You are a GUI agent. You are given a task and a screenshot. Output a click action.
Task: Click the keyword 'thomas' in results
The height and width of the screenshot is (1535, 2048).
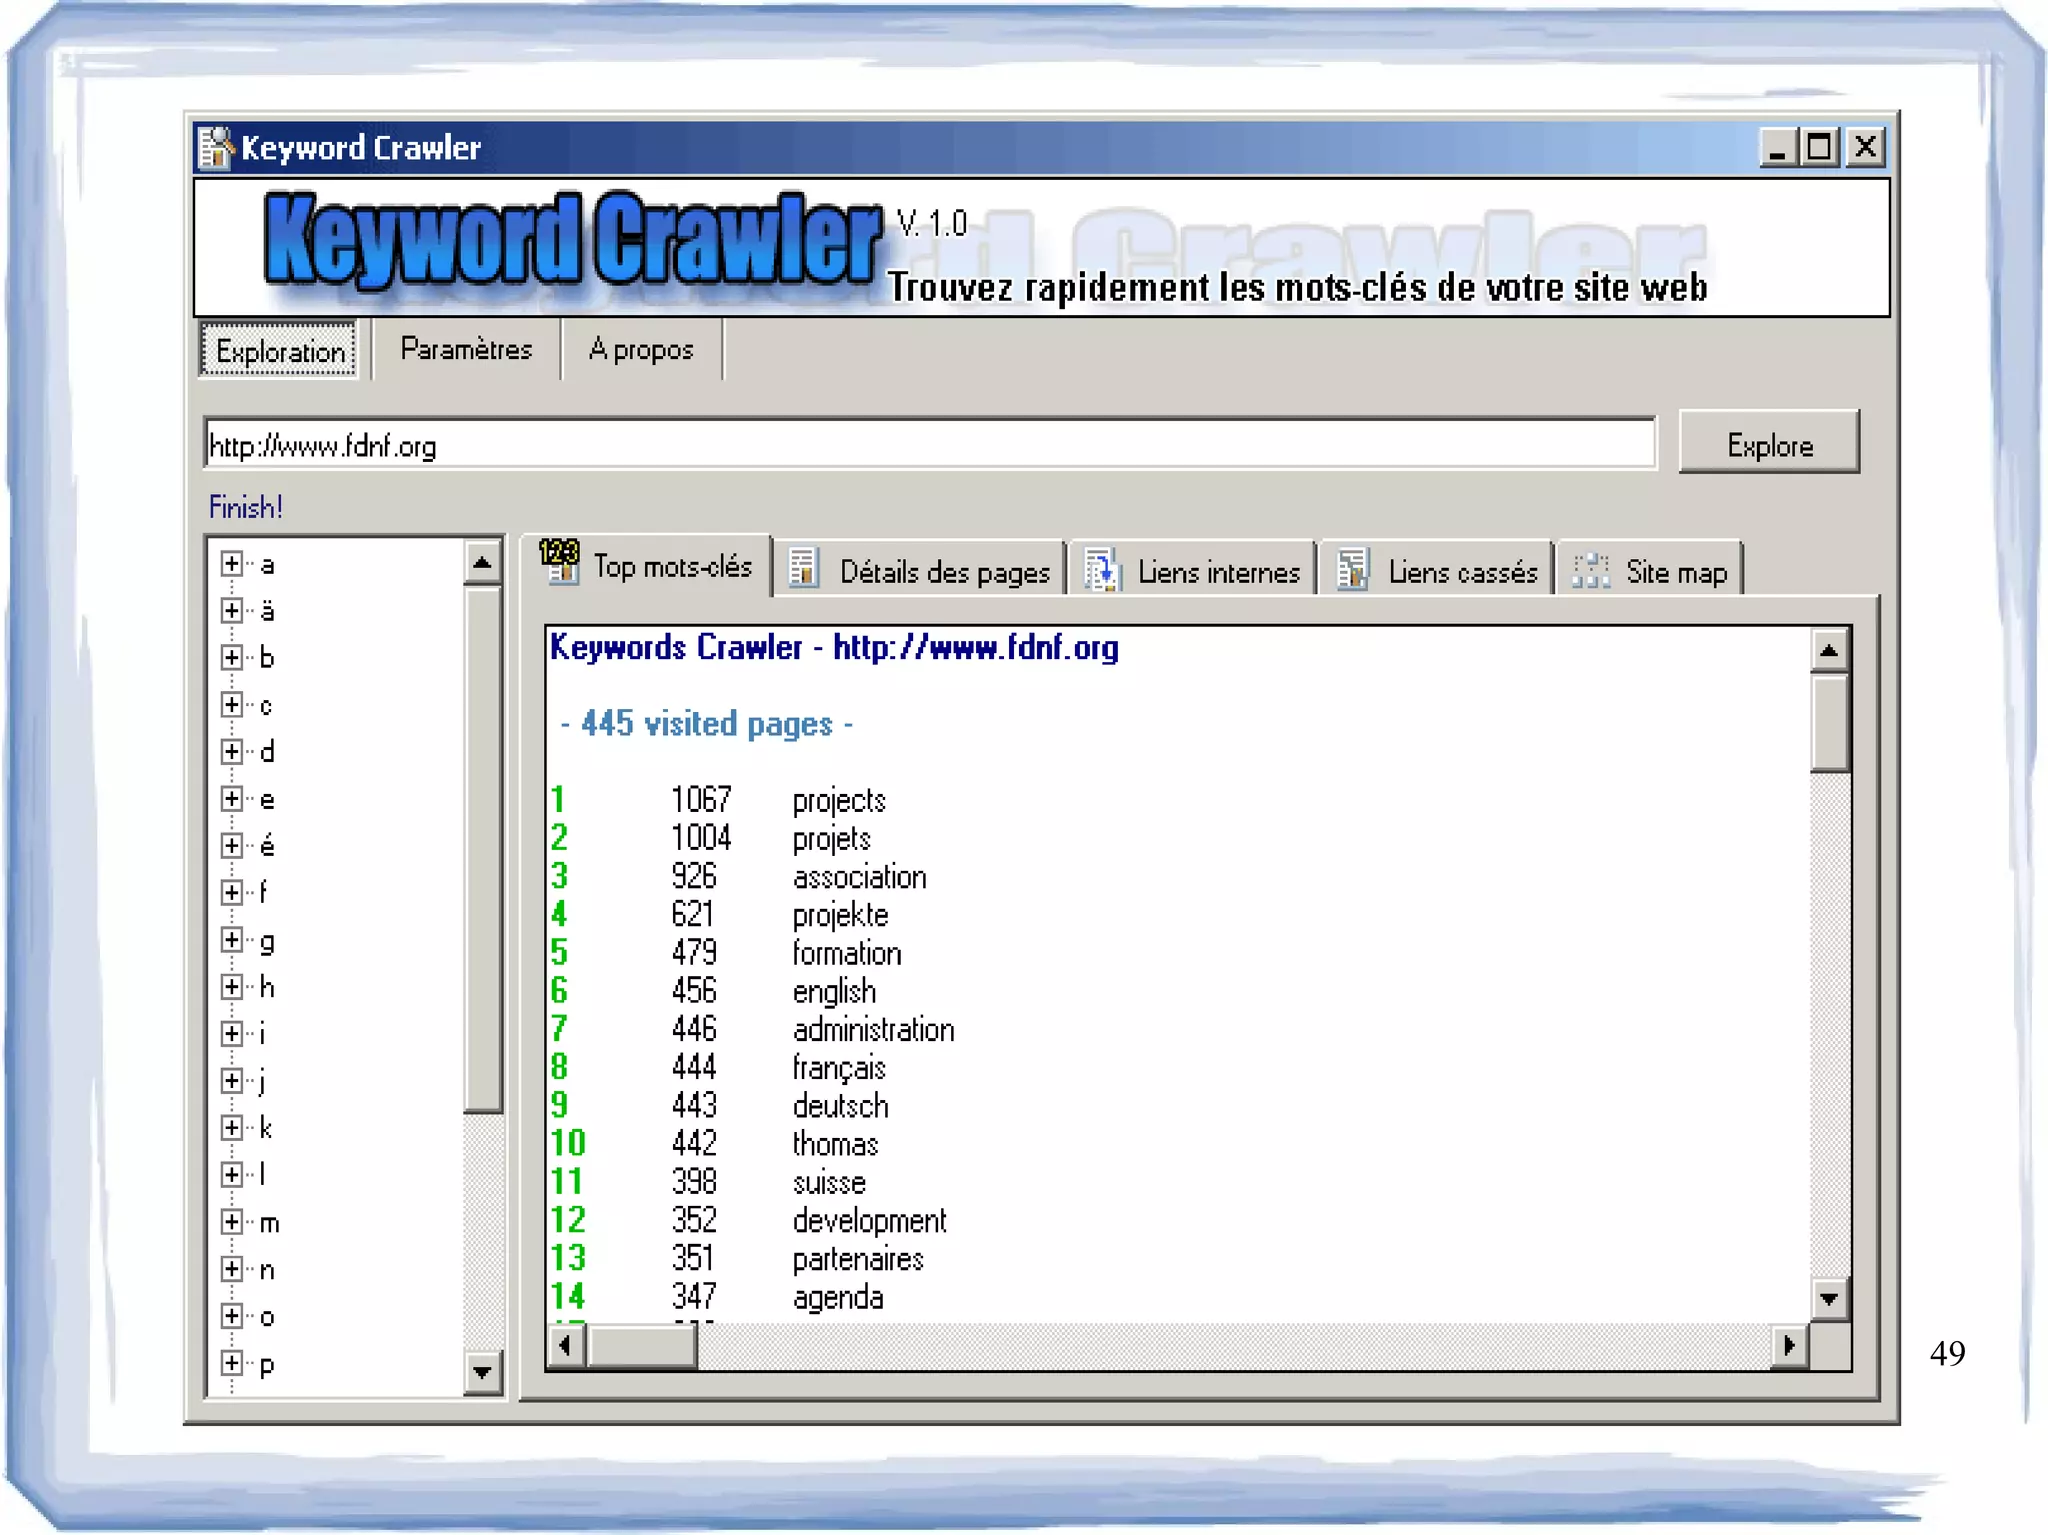pyautogui.click(x=835, y=1144)
